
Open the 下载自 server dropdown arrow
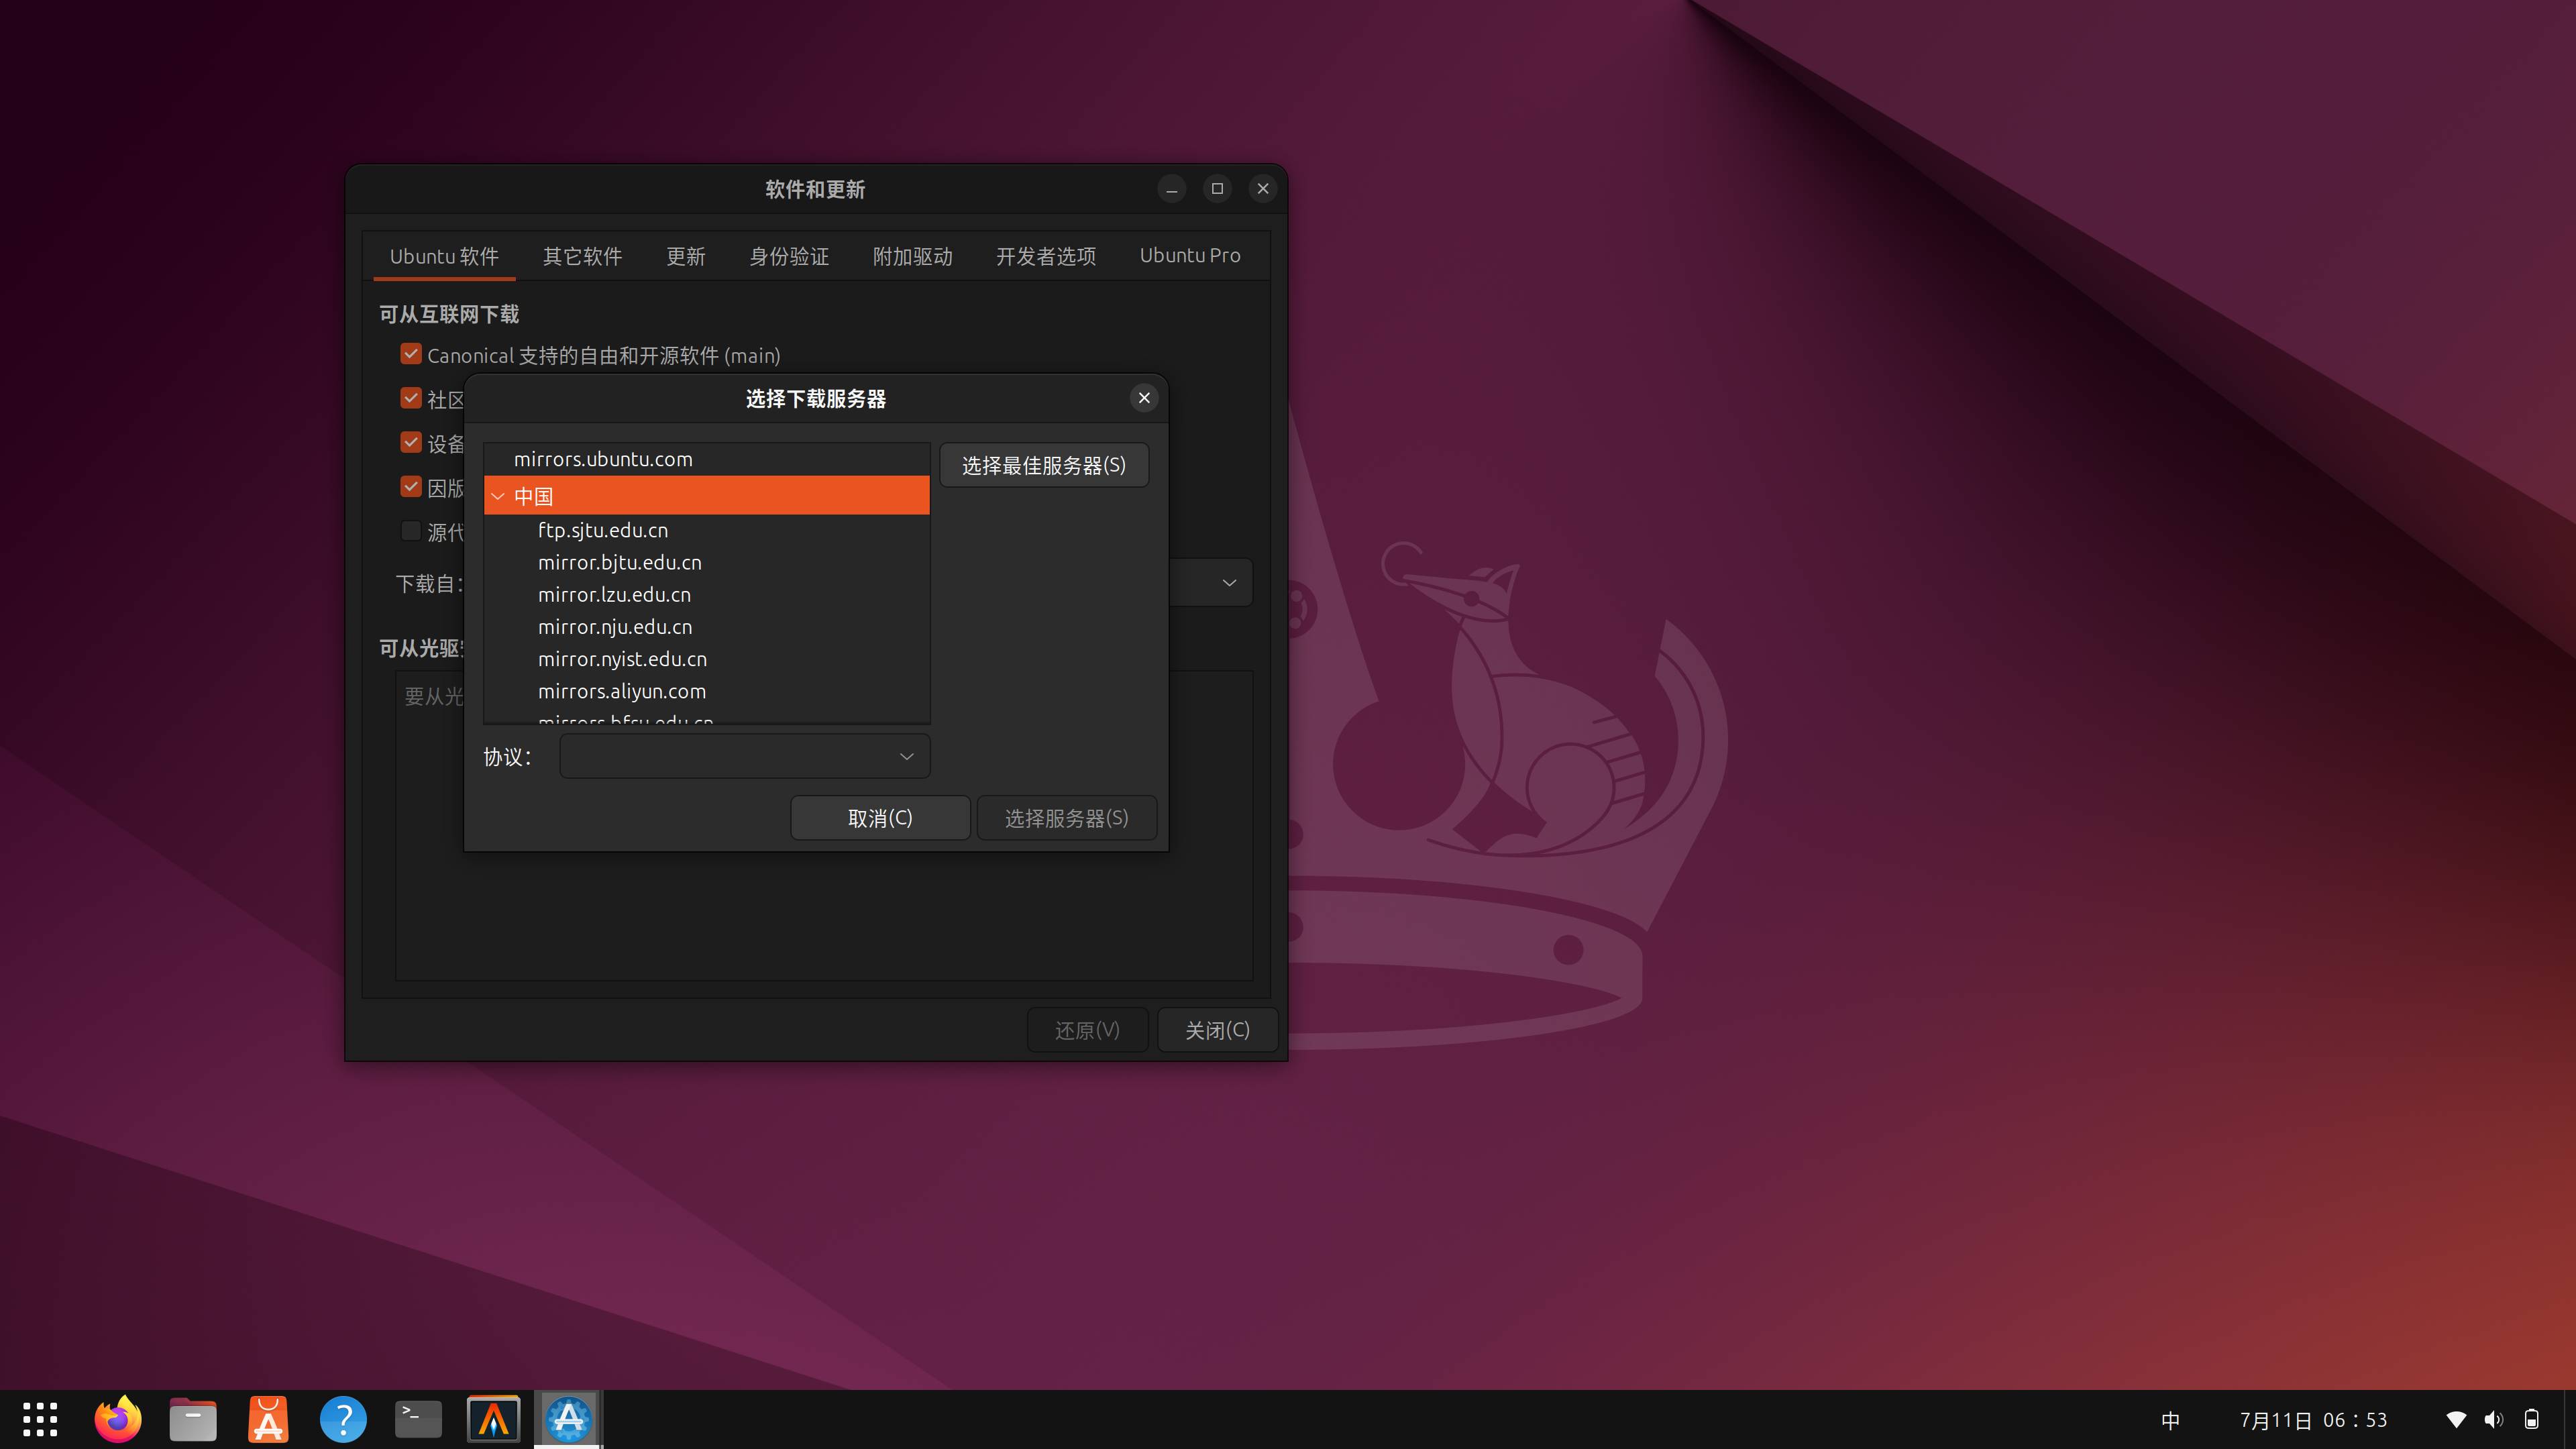(1229, 583)
